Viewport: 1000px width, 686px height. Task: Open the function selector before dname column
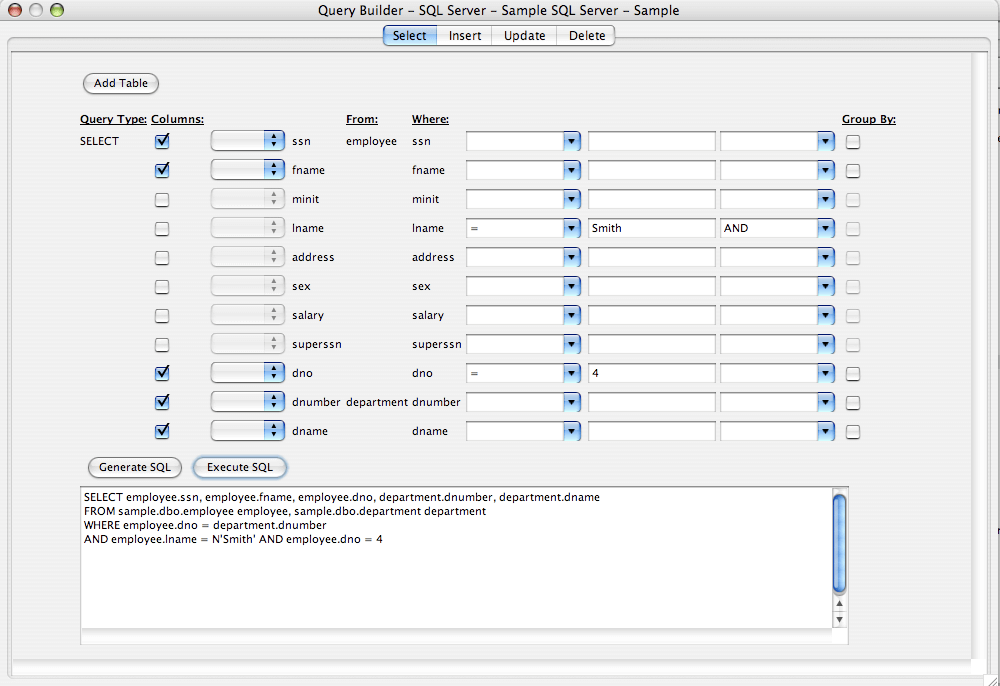click(247, 430)
